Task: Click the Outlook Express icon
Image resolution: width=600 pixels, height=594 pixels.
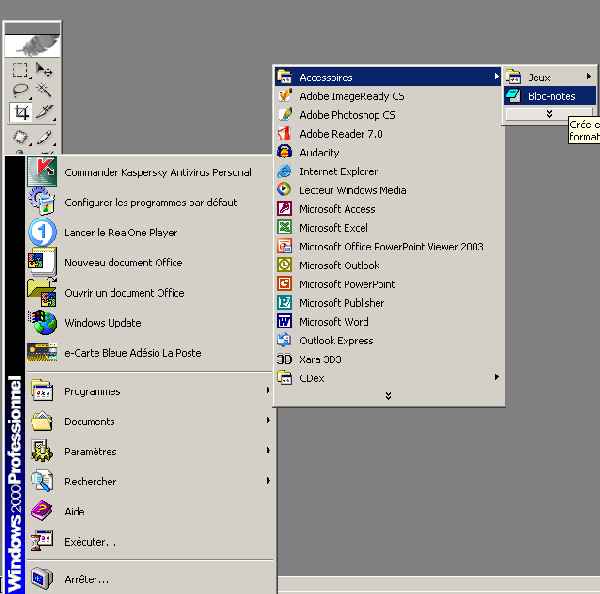Action: (284, 340)
